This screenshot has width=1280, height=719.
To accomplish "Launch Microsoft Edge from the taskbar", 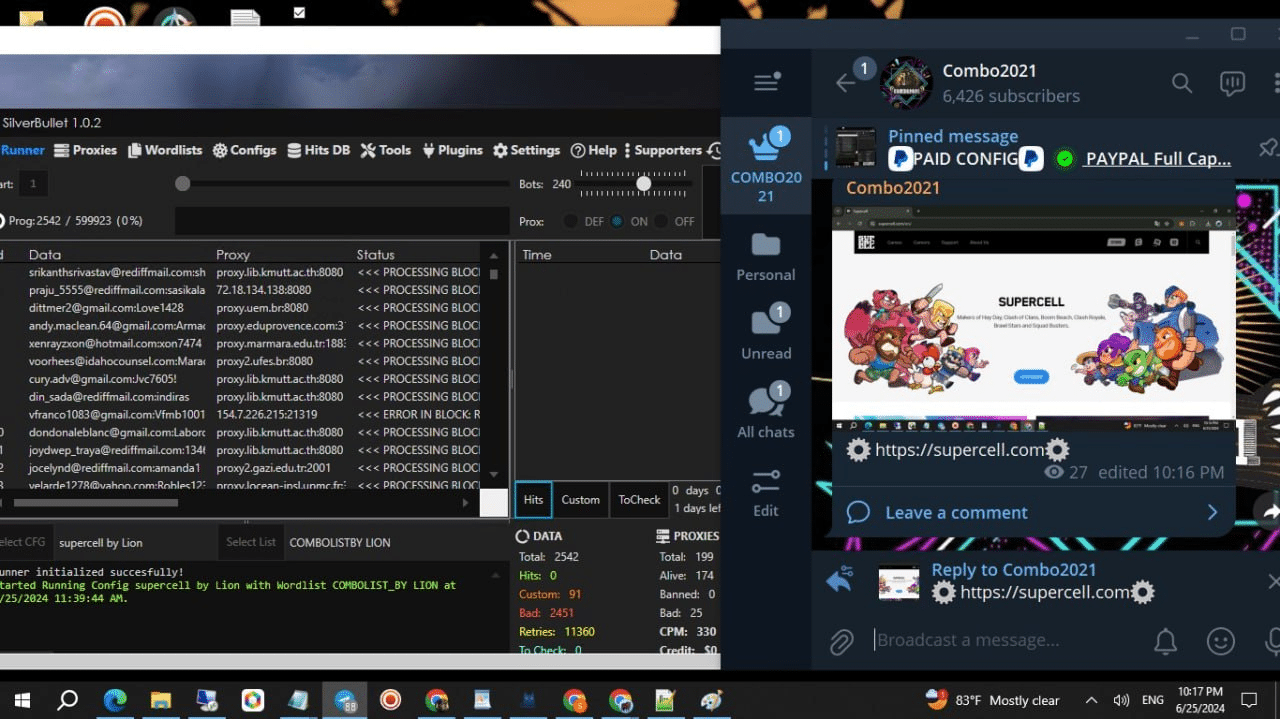I will 115,700.
